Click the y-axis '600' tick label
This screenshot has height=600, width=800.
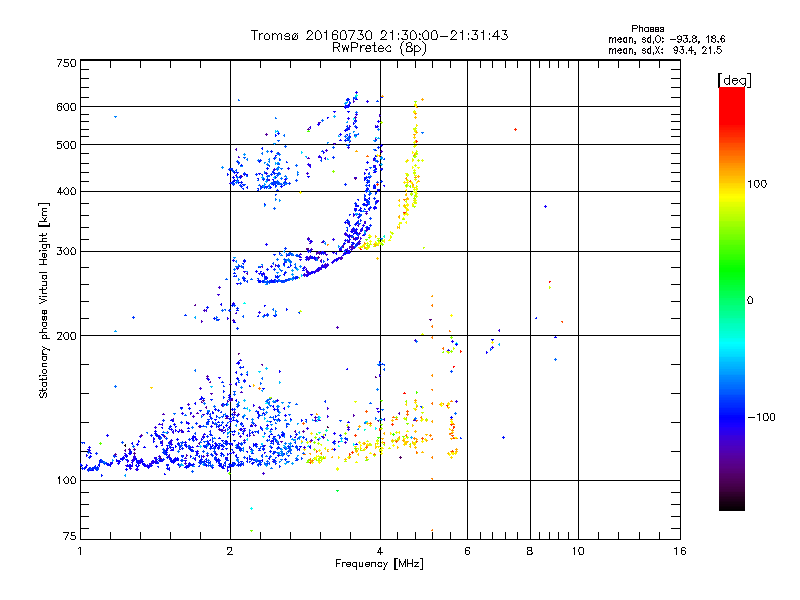(66, 107)
